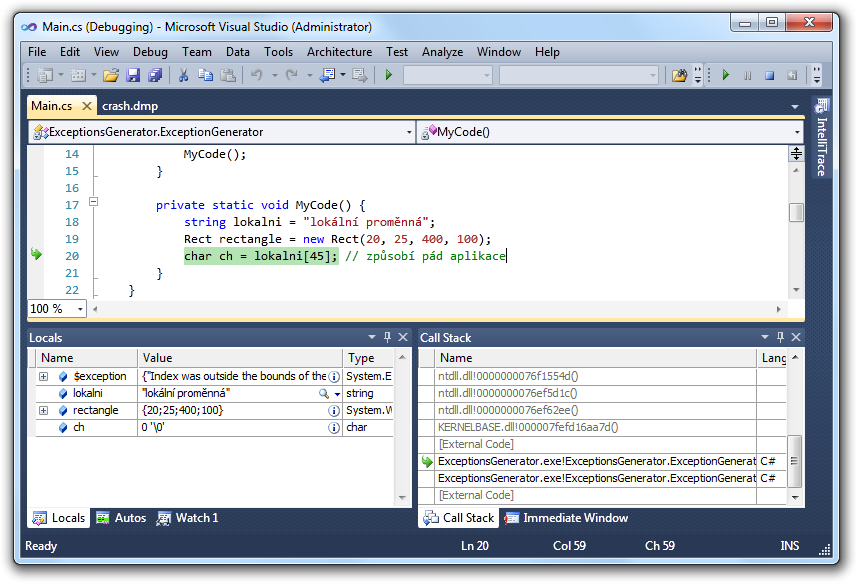Open the Debug menu

tap(150, 52)
